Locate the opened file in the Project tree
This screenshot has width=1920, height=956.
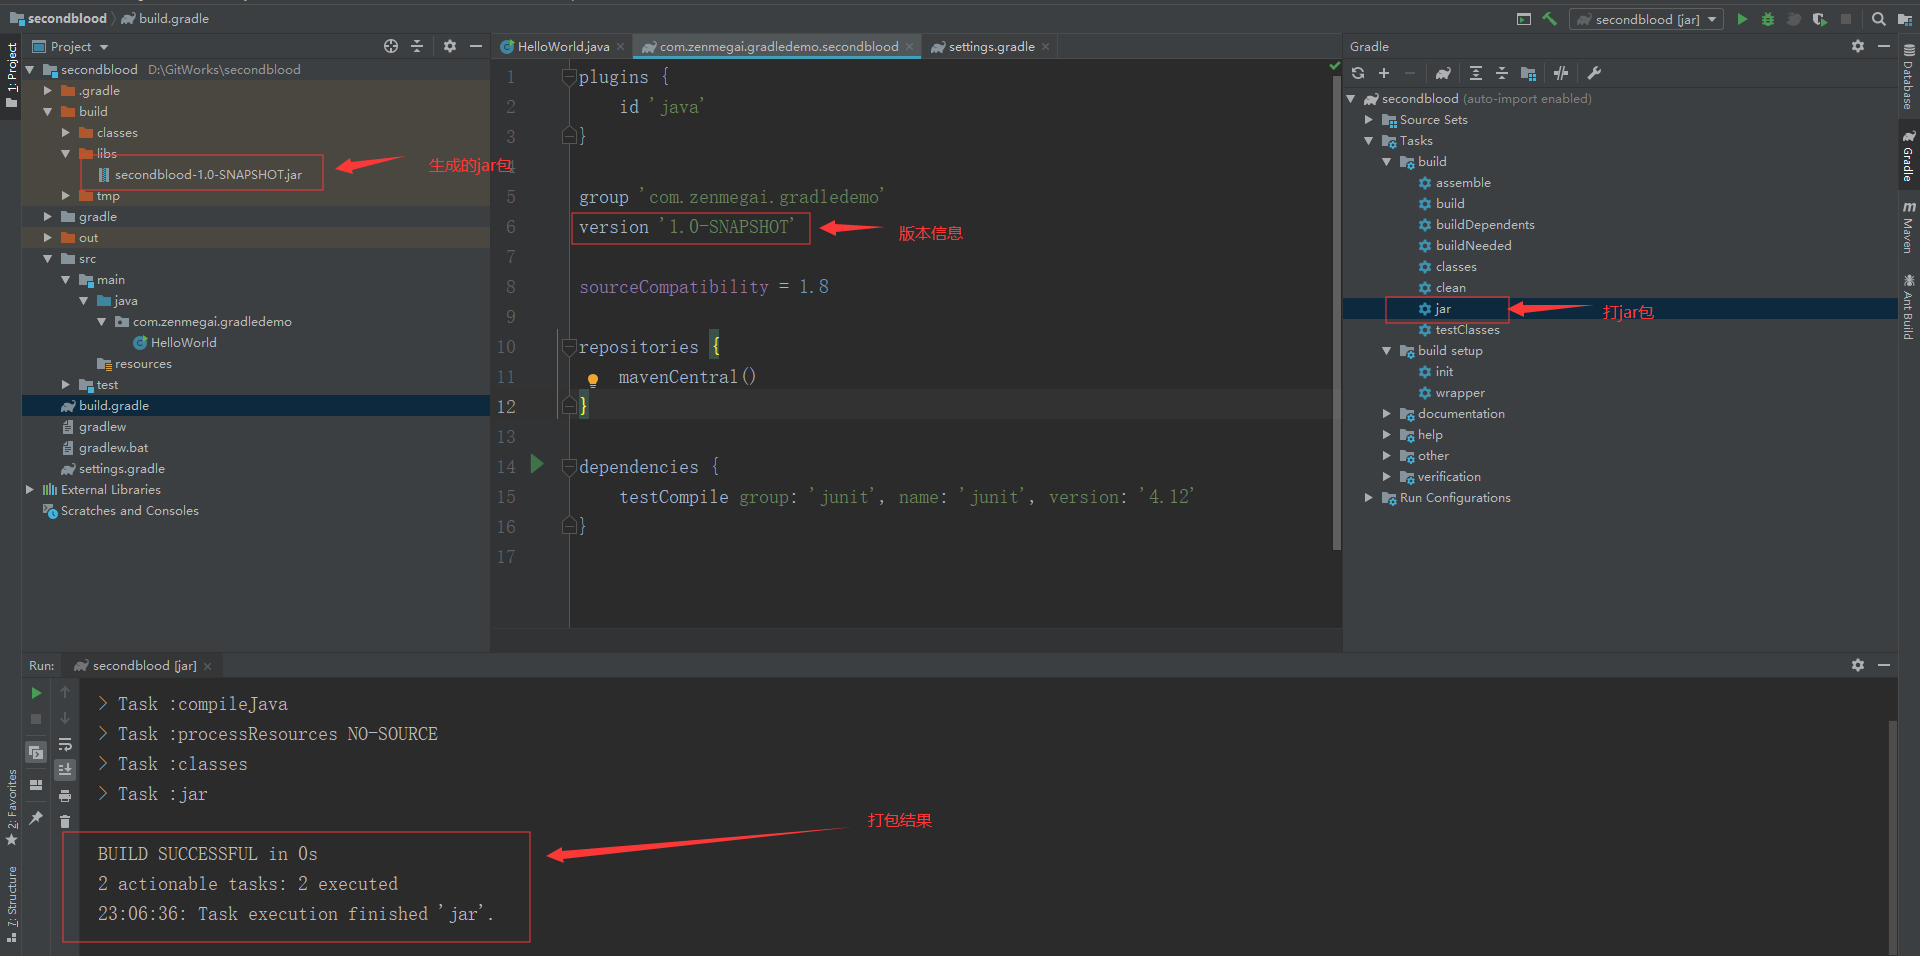point(391,46)
